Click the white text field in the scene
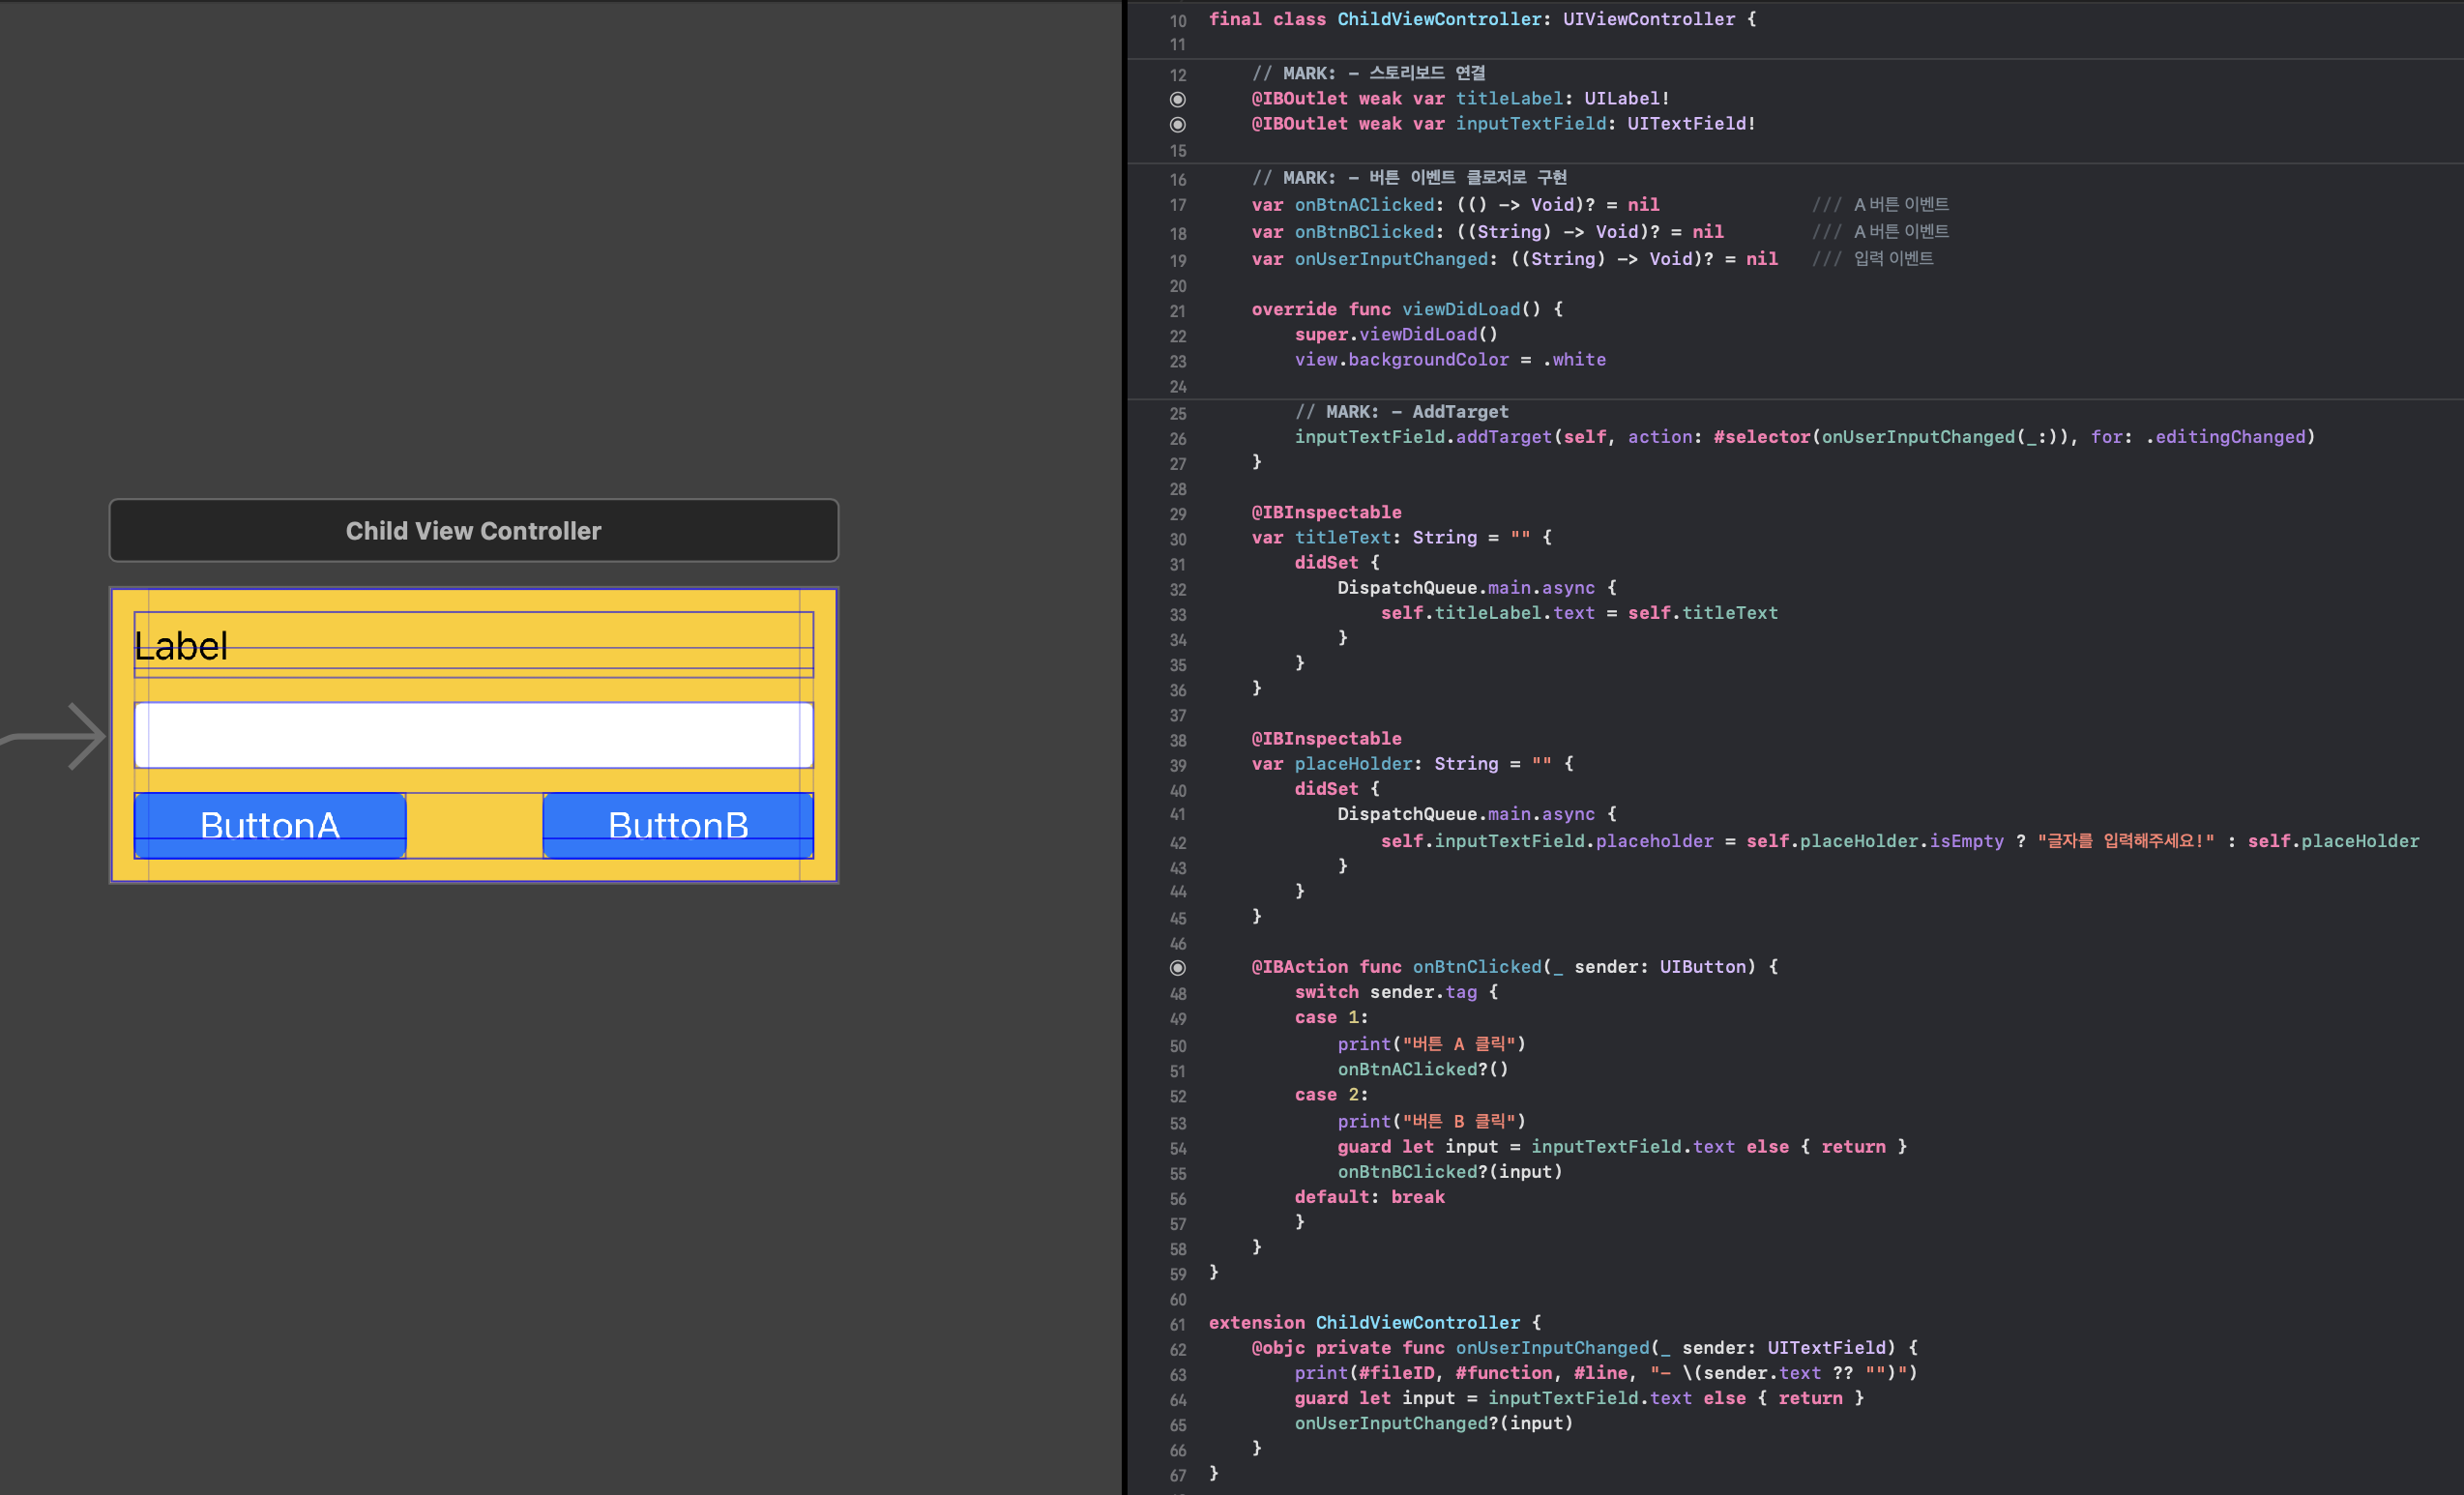Screen dimensions: 2464x1495 coord(473,735)
